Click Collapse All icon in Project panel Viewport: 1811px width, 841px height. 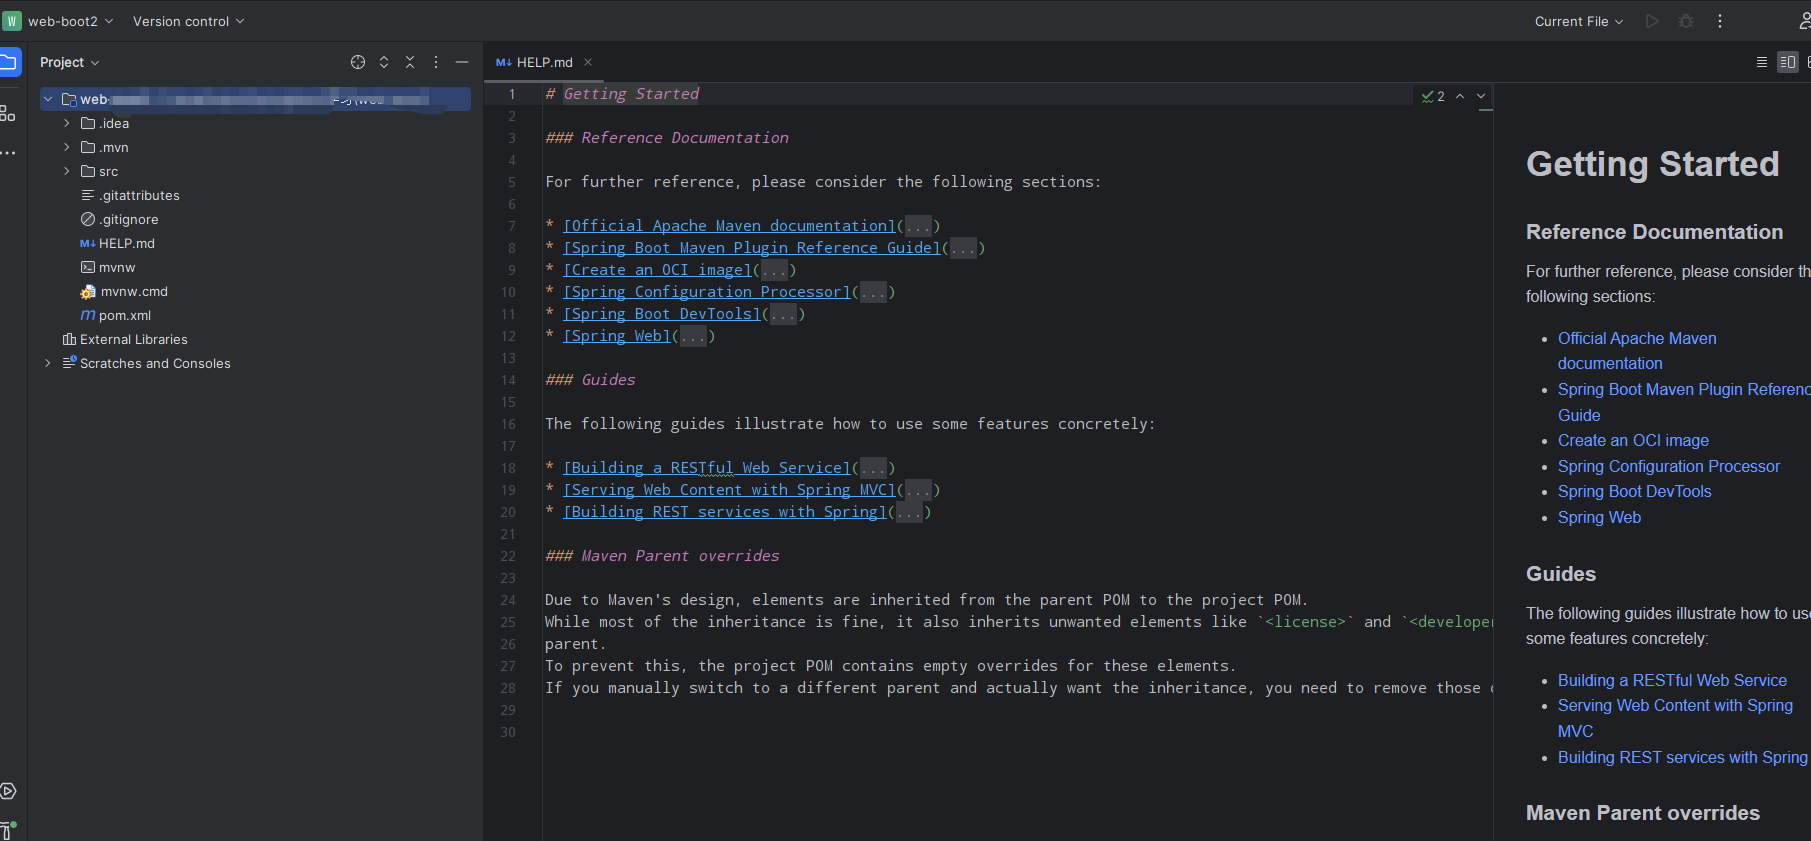click(x=410, y=62)
